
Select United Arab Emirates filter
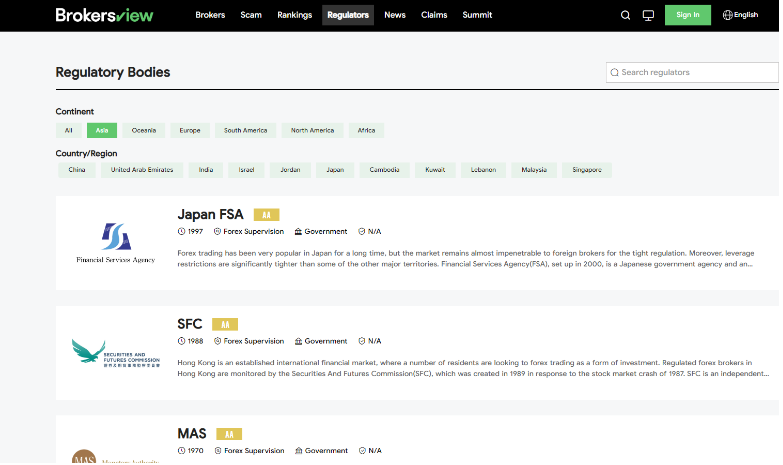(x=142, y=170)
